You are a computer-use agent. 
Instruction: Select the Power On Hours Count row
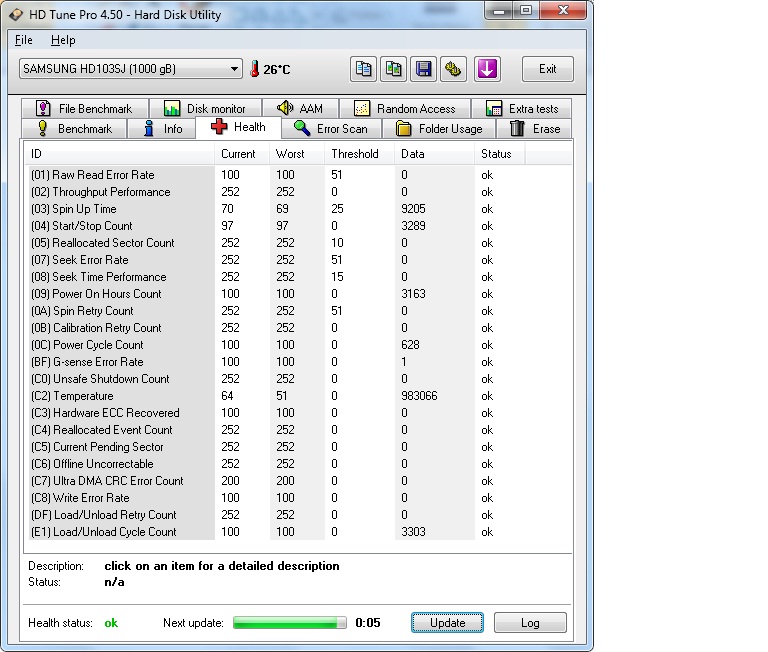point(276,294)
